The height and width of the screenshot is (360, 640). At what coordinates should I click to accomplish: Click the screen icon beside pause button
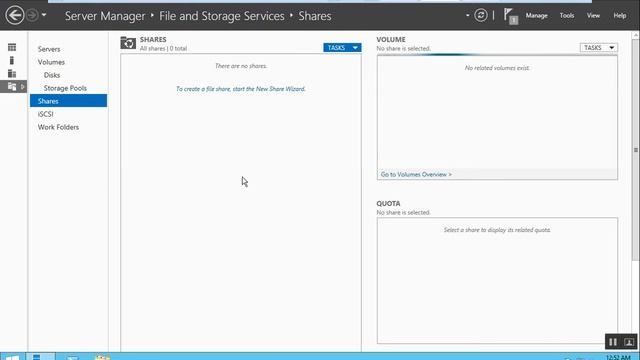click(x=629, y=342)
